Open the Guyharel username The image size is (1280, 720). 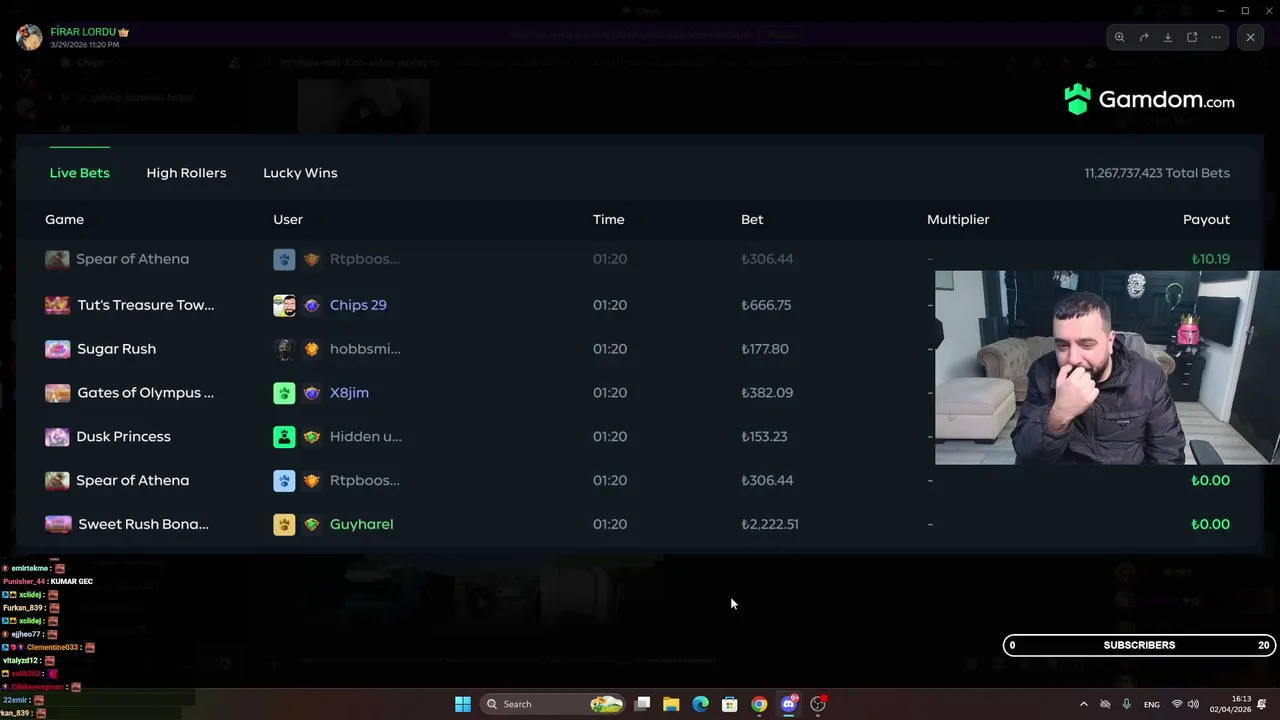361,524
